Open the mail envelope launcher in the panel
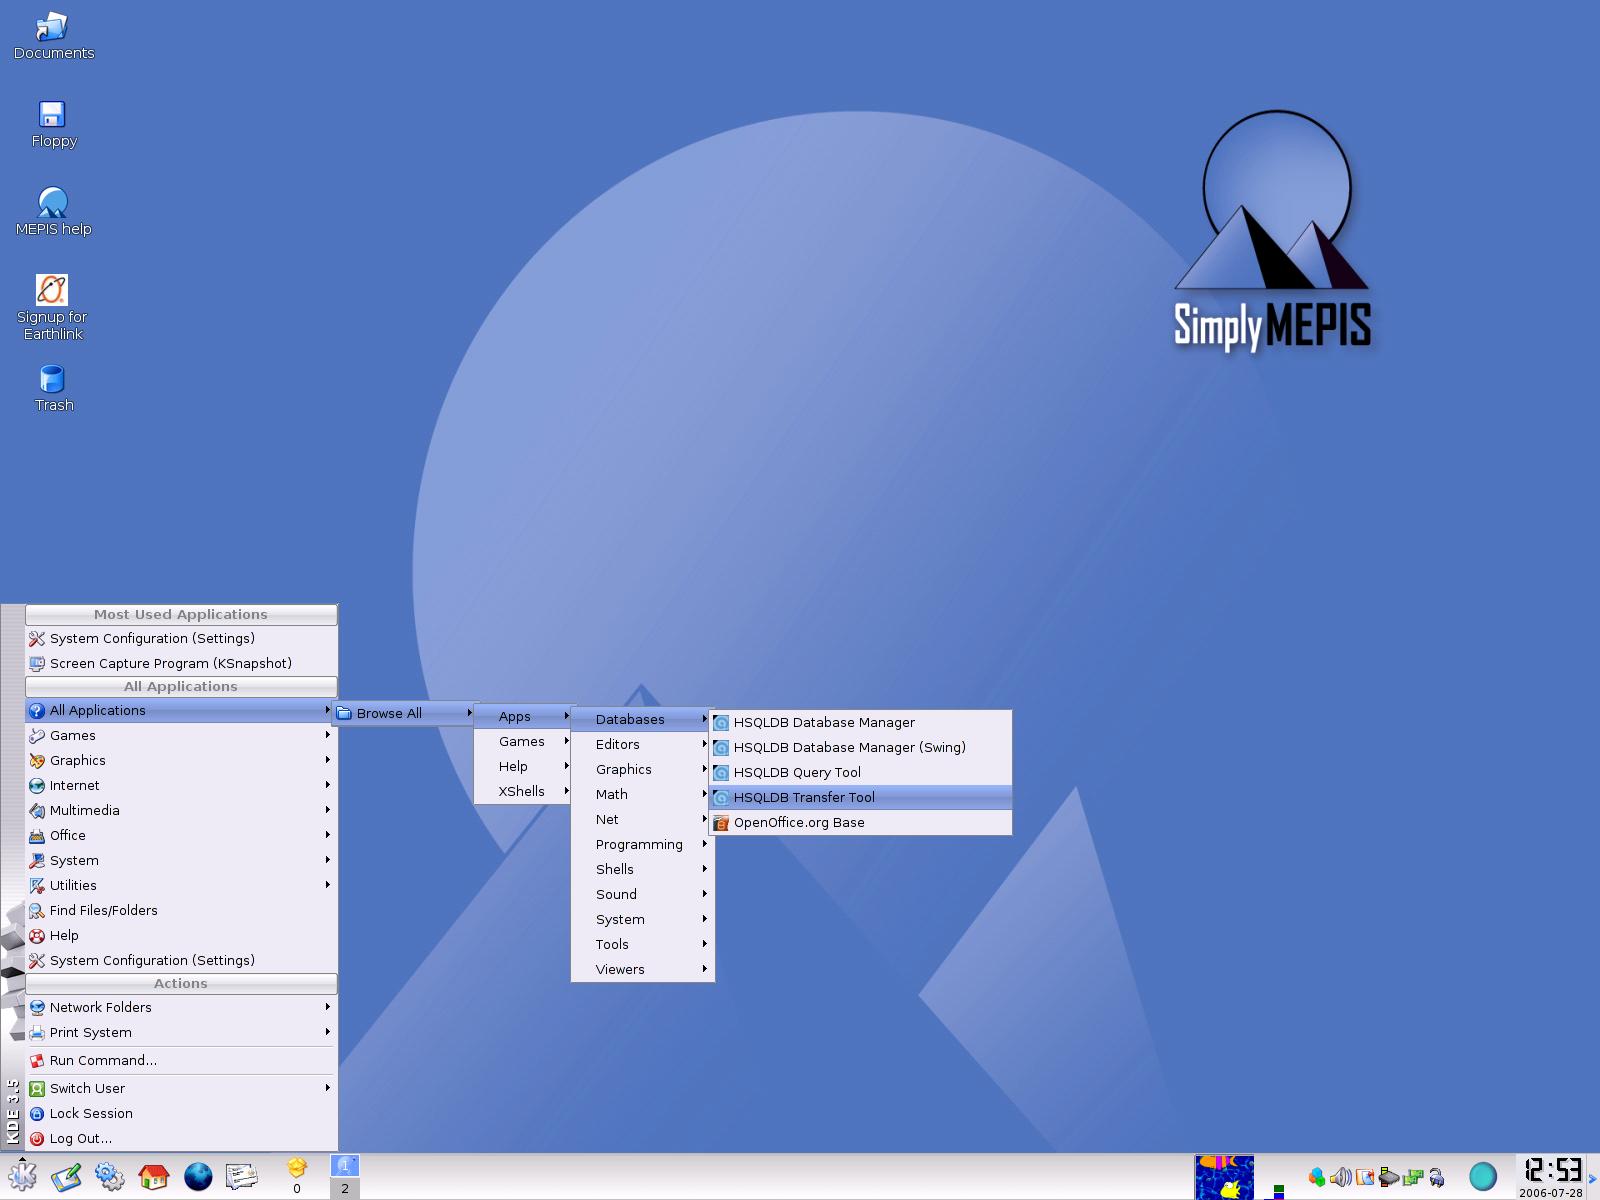This screenshot has width=1600, height=1200. click(242, 1176)
